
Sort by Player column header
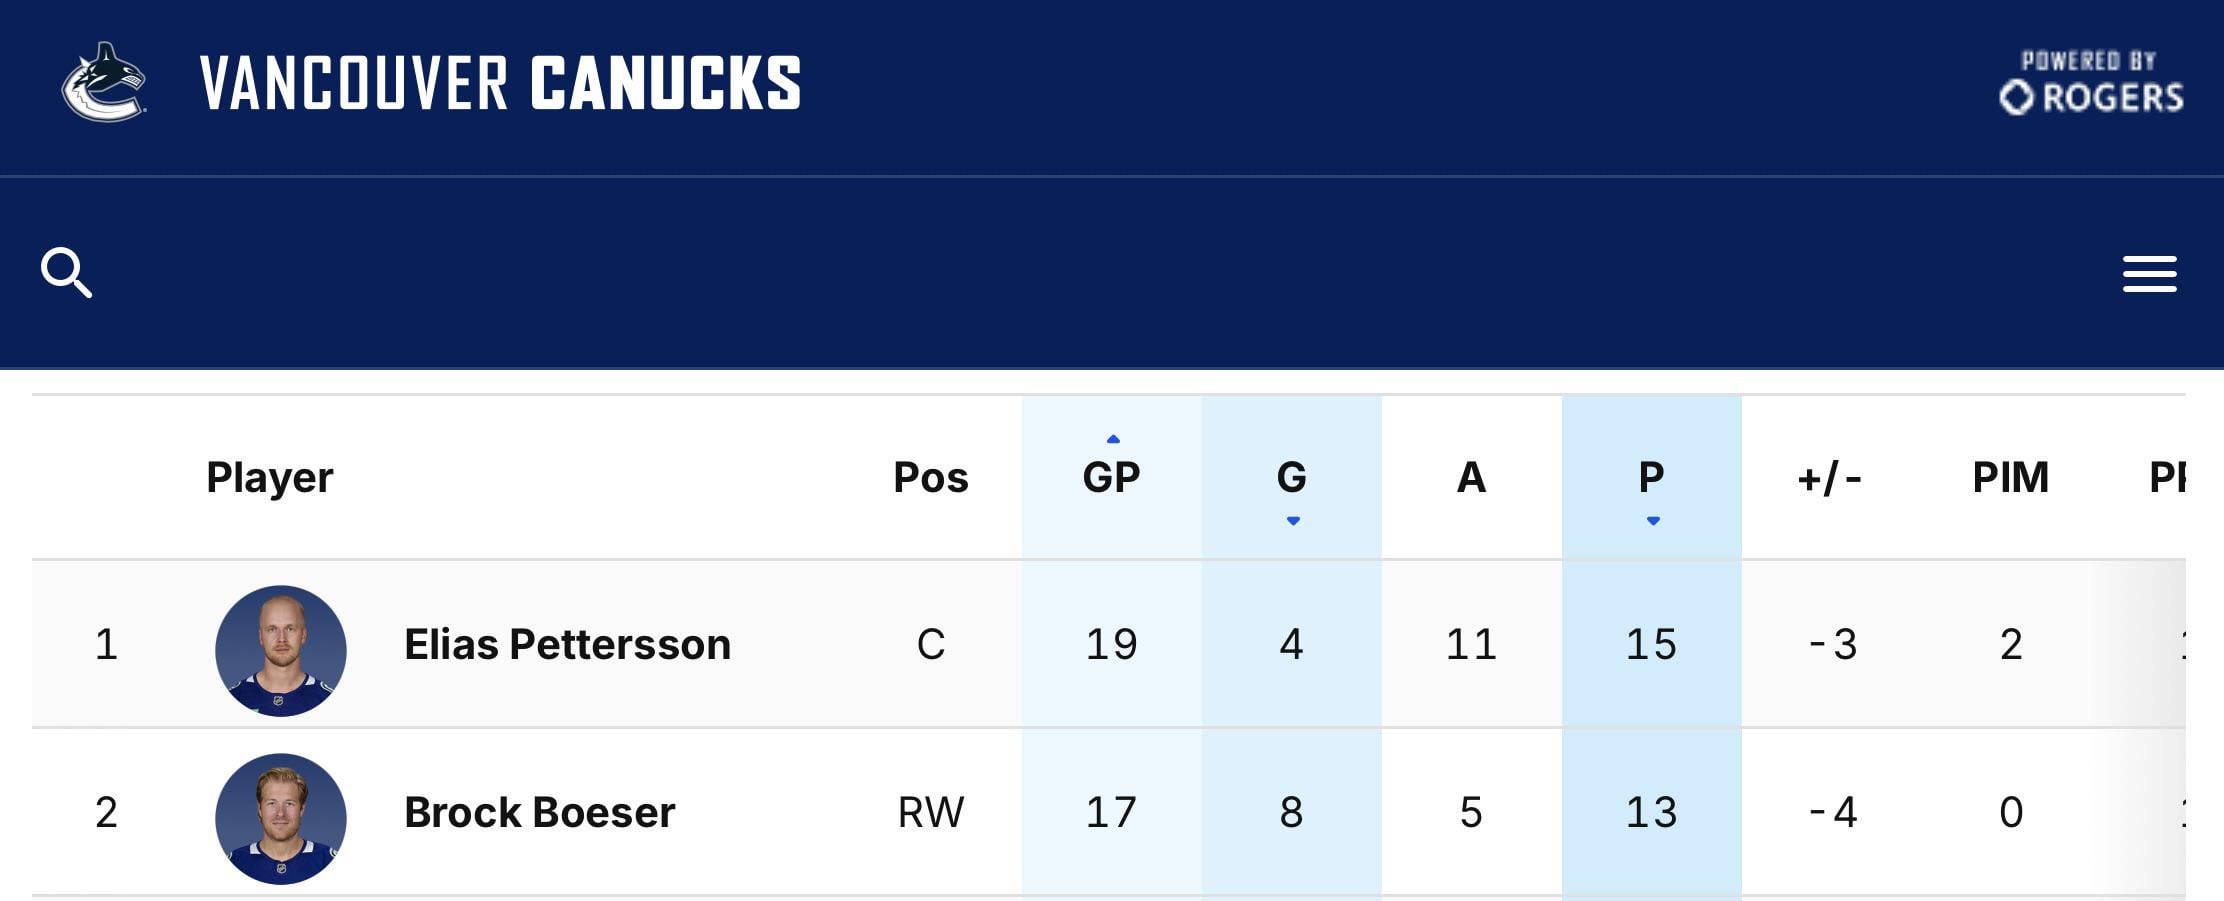pos(269,477)
